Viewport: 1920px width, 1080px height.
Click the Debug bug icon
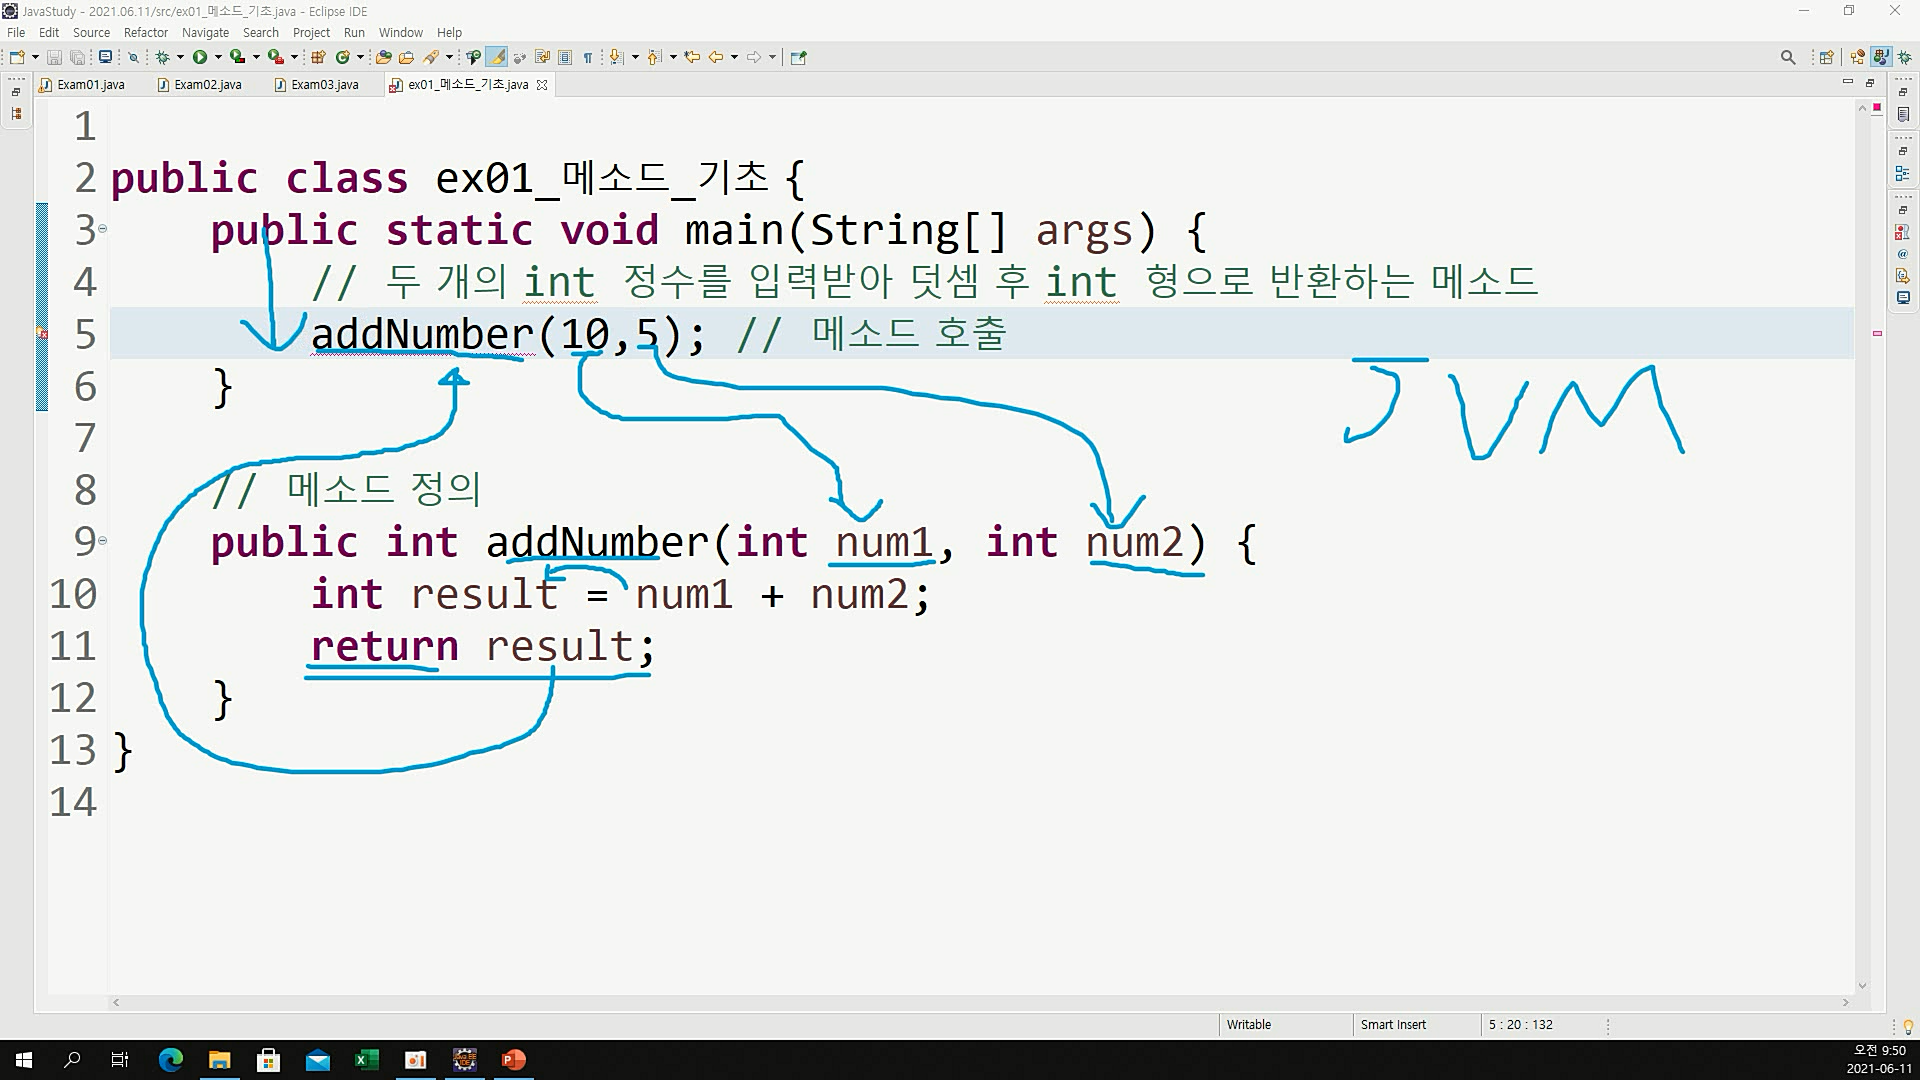[x=162, y=57]
